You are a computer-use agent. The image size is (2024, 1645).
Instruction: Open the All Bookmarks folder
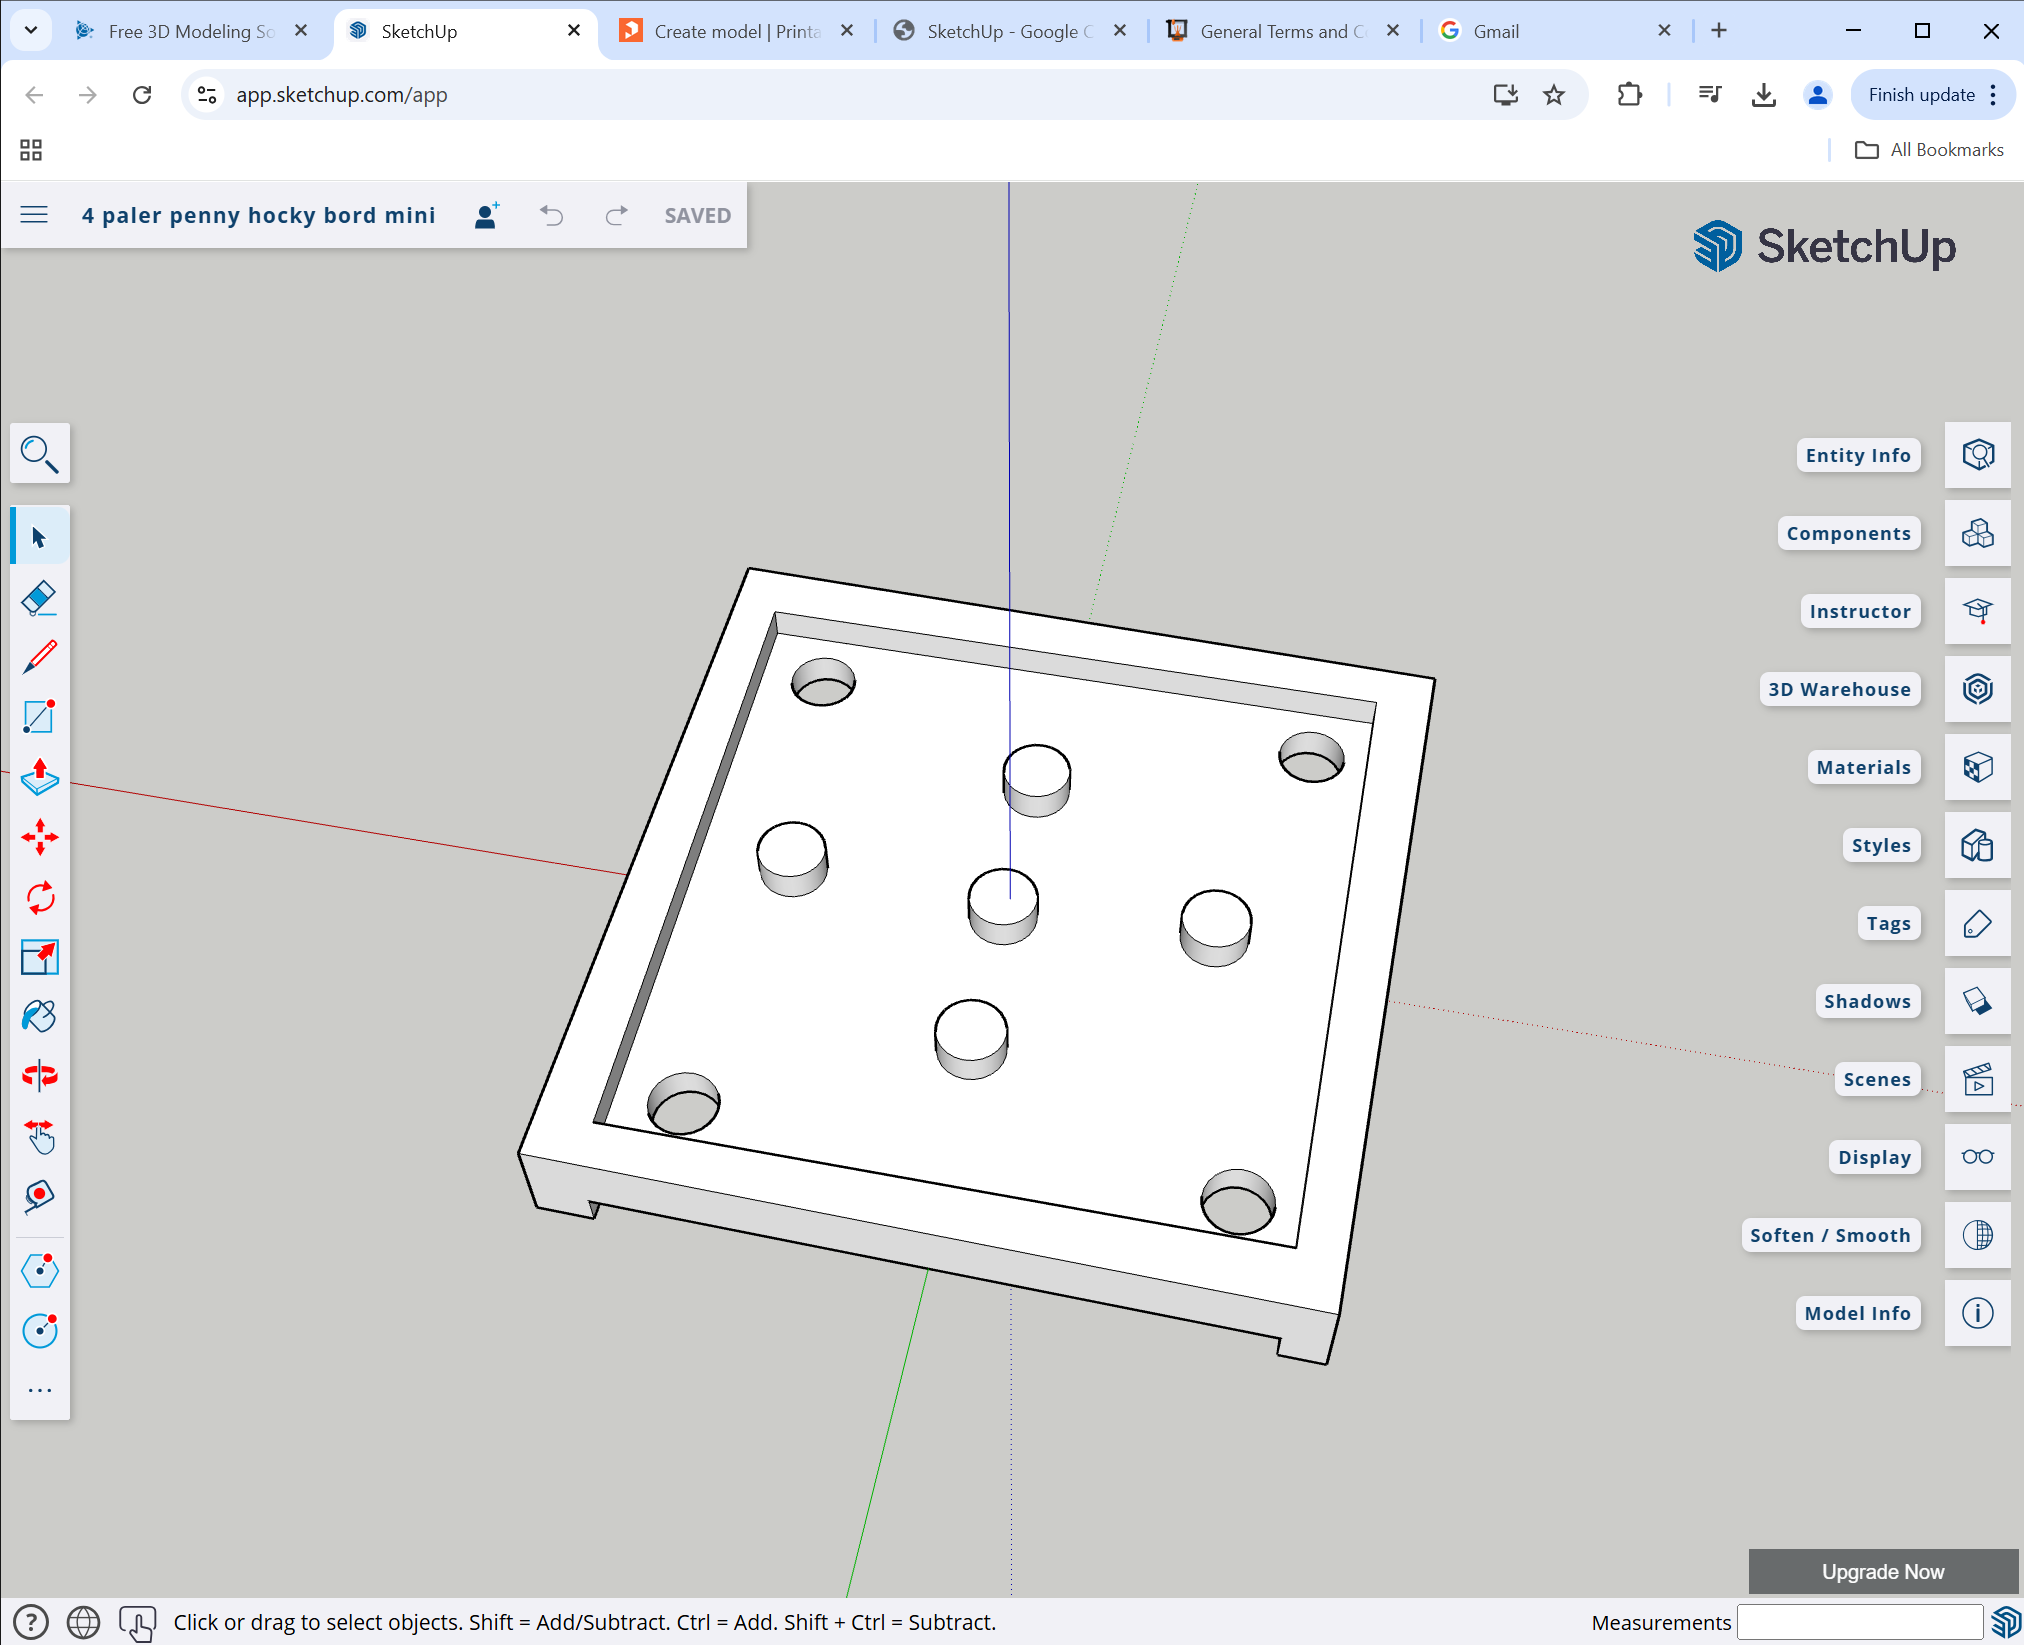click(x=1929, y=150)
